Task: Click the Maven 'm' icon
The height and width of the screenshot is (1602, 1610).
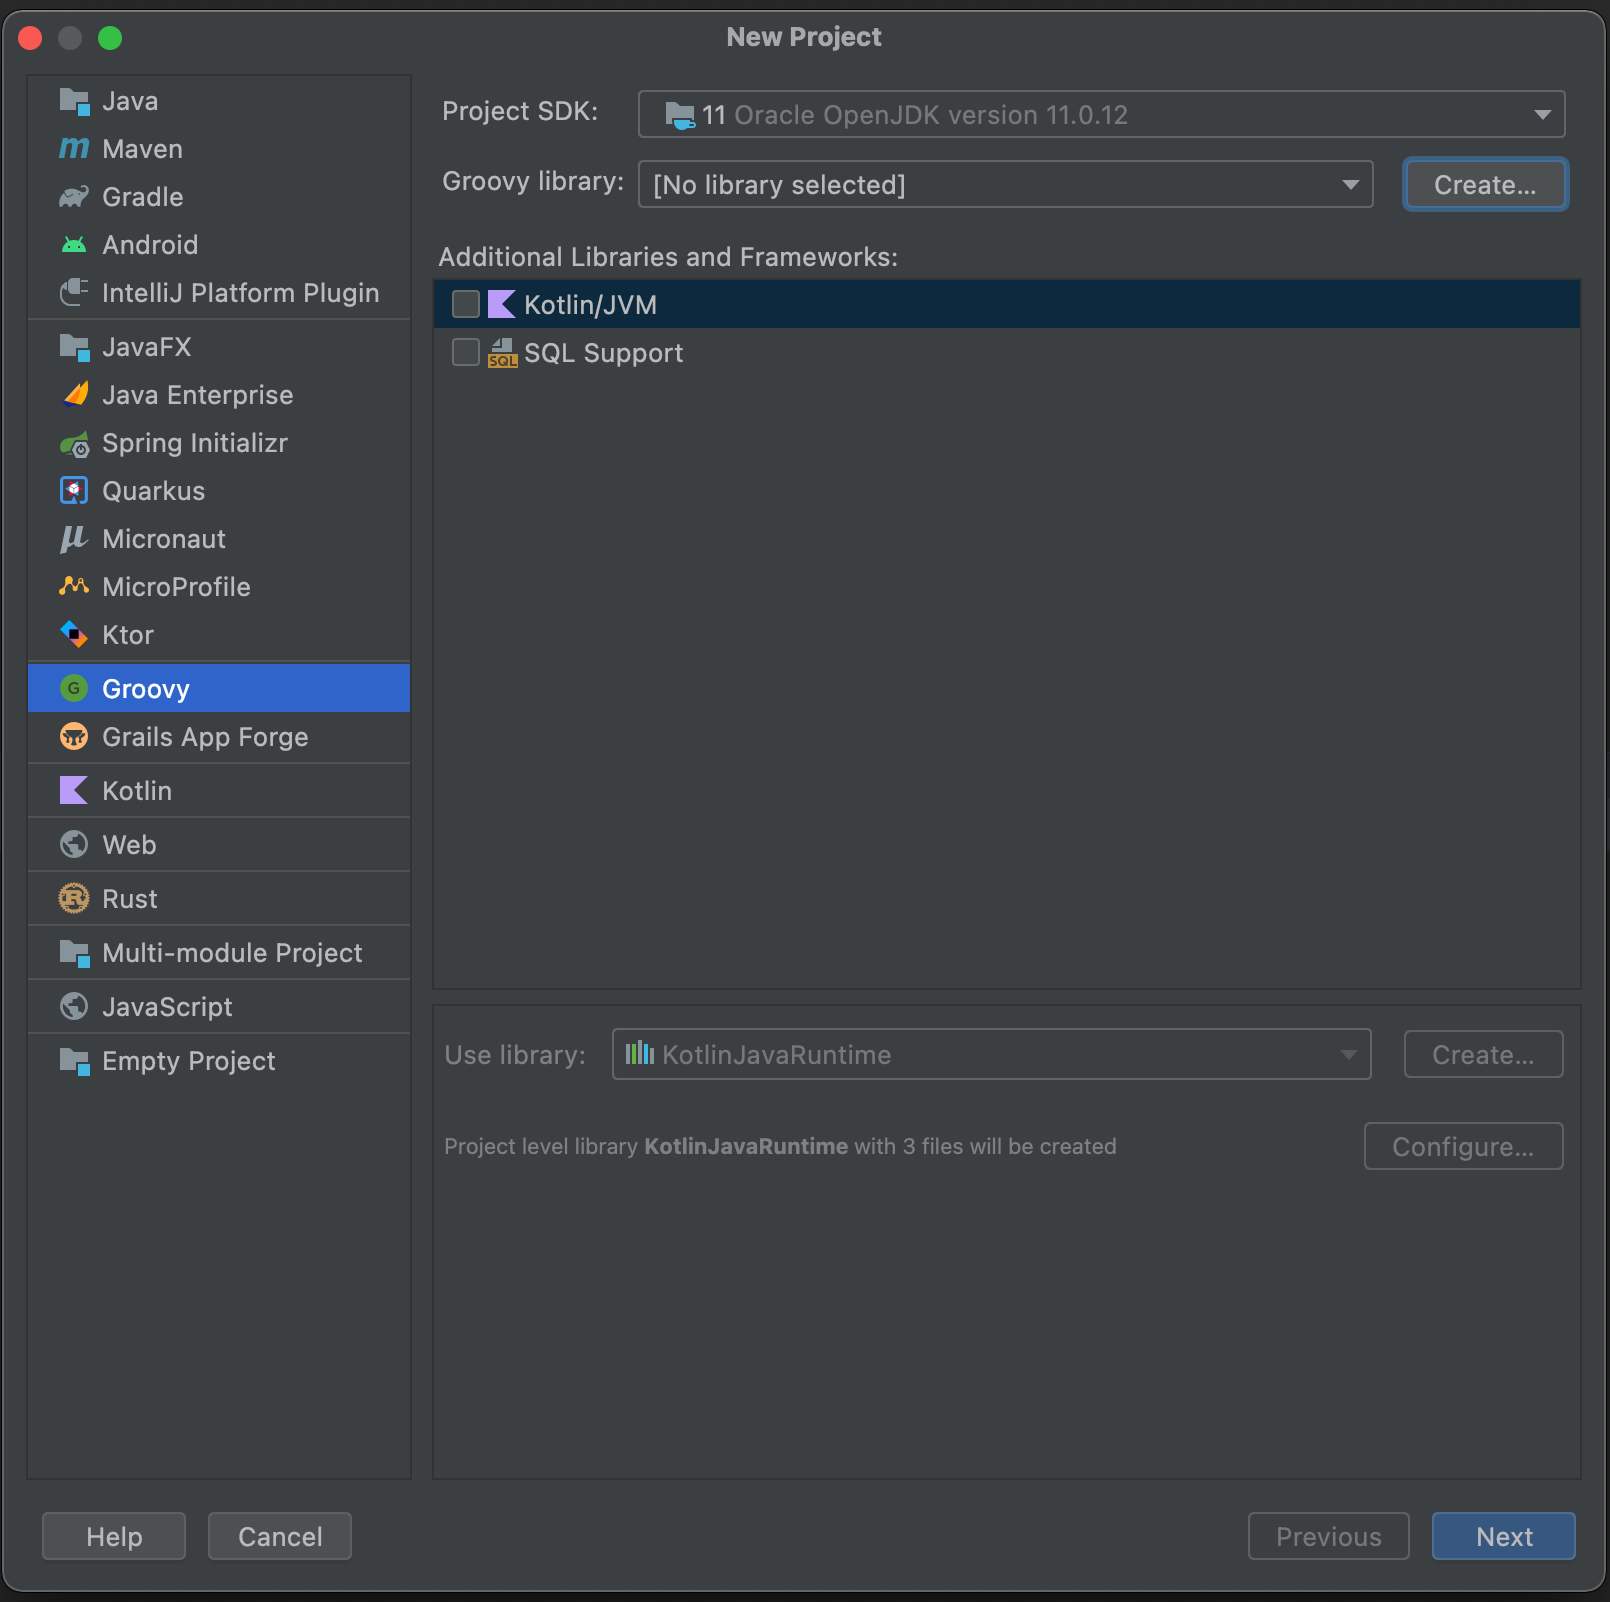Action: 74,149
